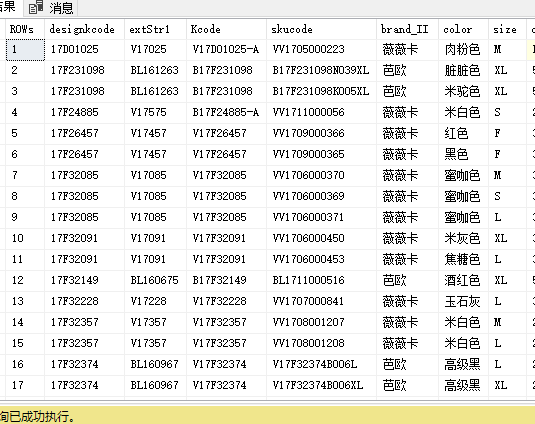Viewport: 535px width, 424px height.
Task: Select skucode cell V17F32374B006L
Action: [321, 364]
